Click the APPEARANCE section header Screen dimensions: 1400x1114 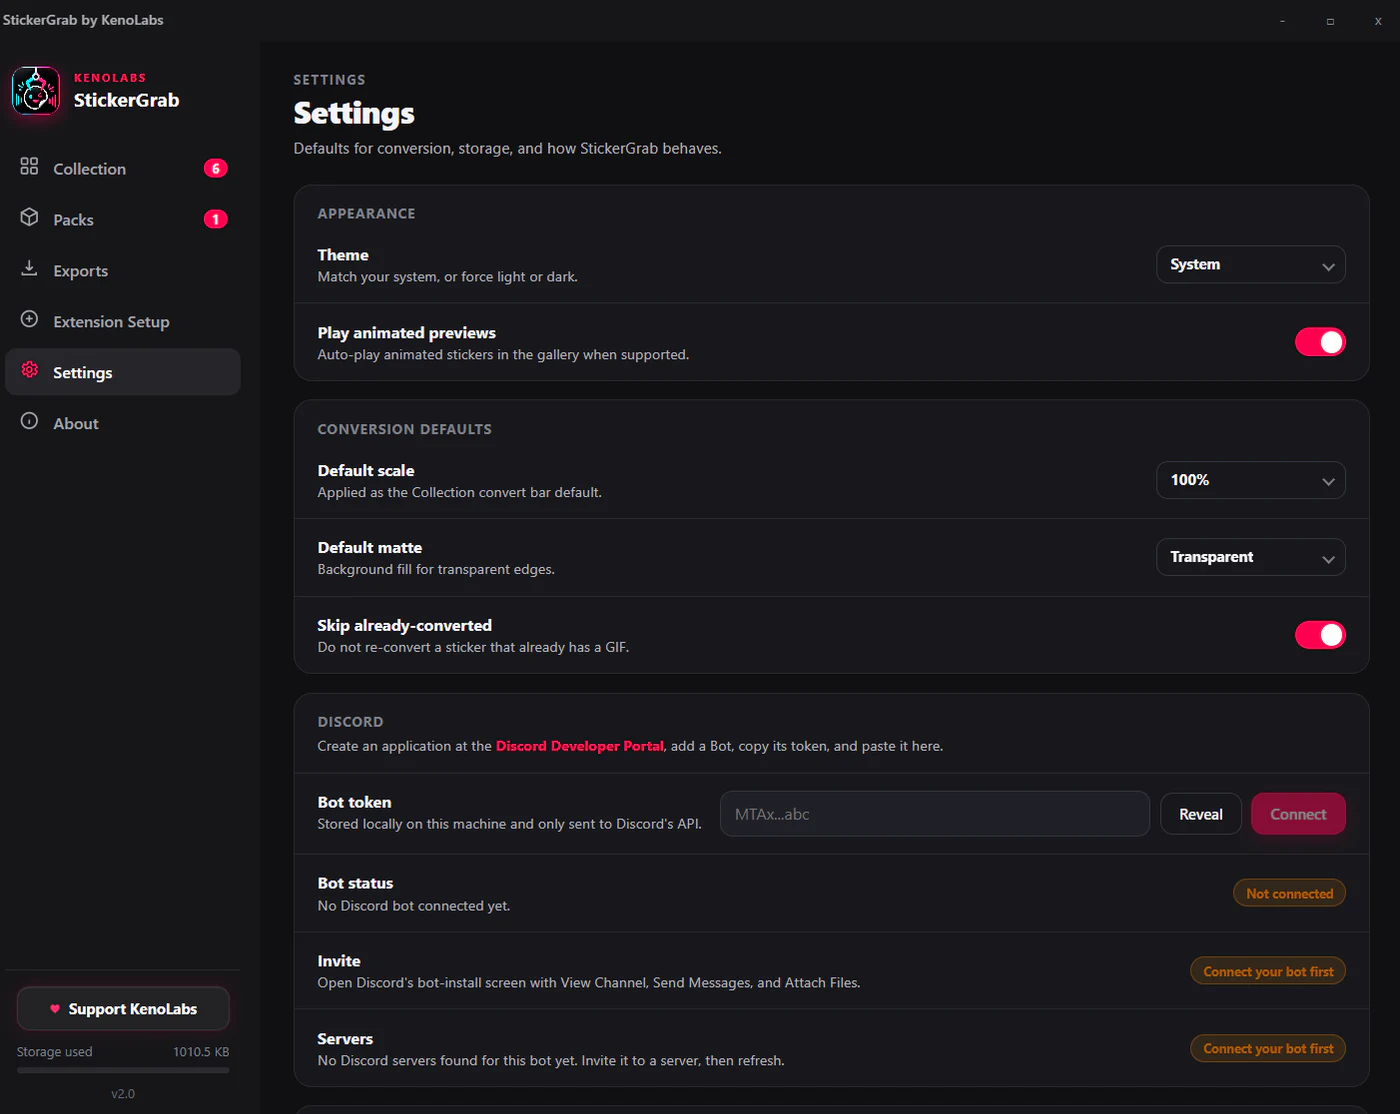tap(366, 214)
